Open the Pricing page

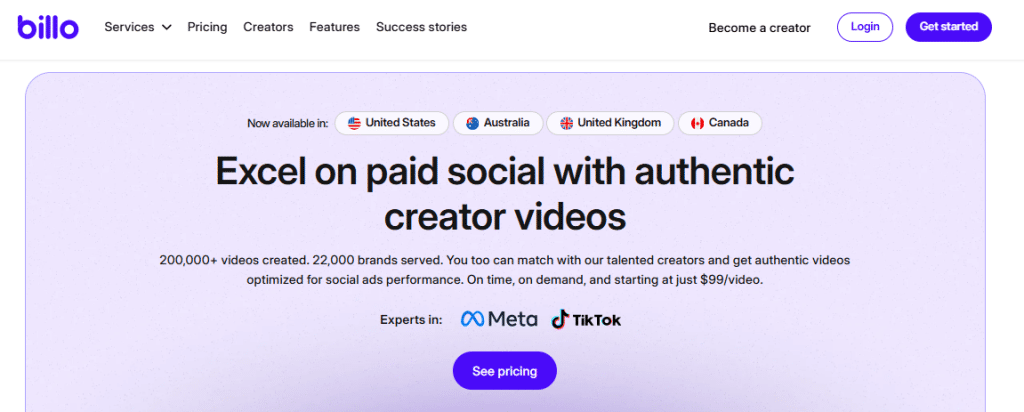(x=207, y=27)
